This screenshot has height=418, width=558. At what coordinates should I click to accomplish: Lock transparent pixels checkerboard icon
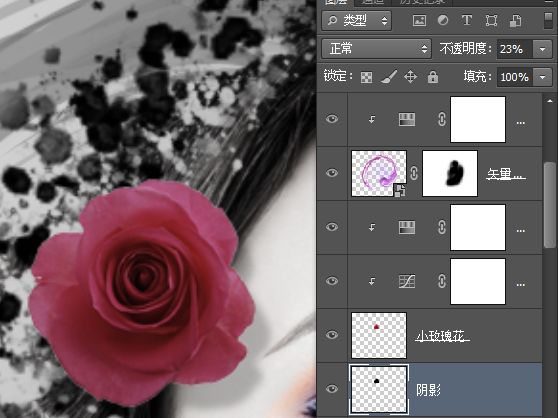(x=367, y=77)
